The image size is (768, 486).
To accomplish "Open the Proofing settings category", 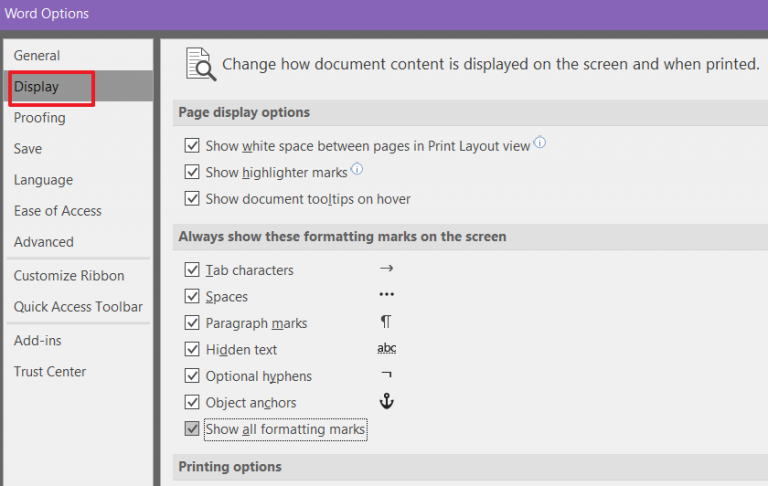I will (x=78, y=118).
